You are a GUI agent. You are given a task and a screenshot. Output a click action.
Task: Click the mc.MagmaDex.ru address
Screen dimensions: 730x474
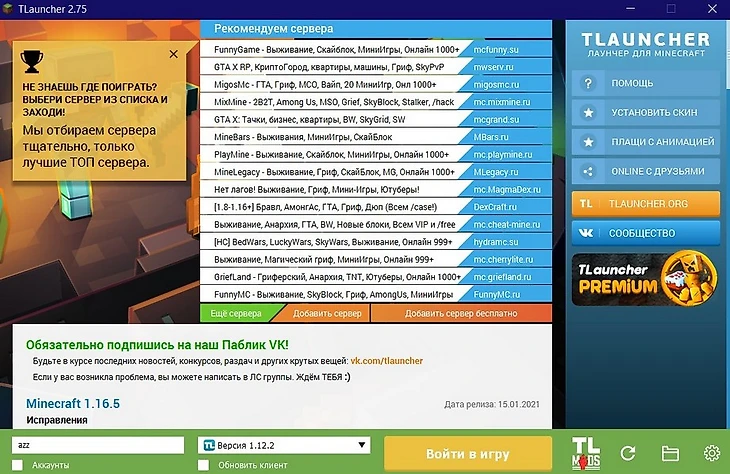[507, 190]
